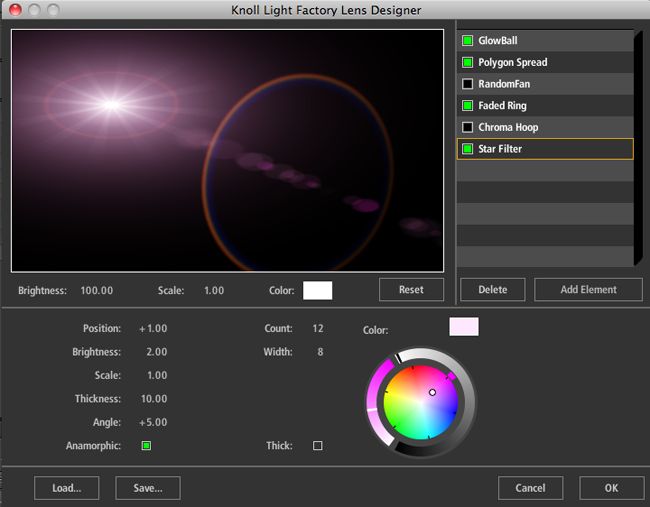This screenshot has height=507, width=650.
Task: Edit the Count value 12
Action: [x=318, y=328]
